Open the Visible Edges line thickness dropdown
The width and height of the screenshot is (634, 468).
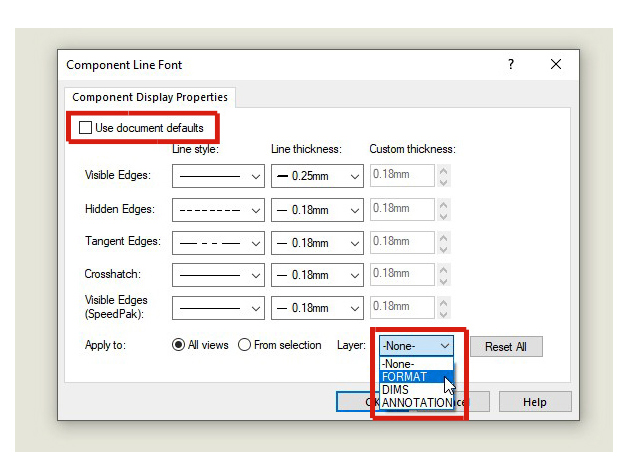[x=316, y=176]
